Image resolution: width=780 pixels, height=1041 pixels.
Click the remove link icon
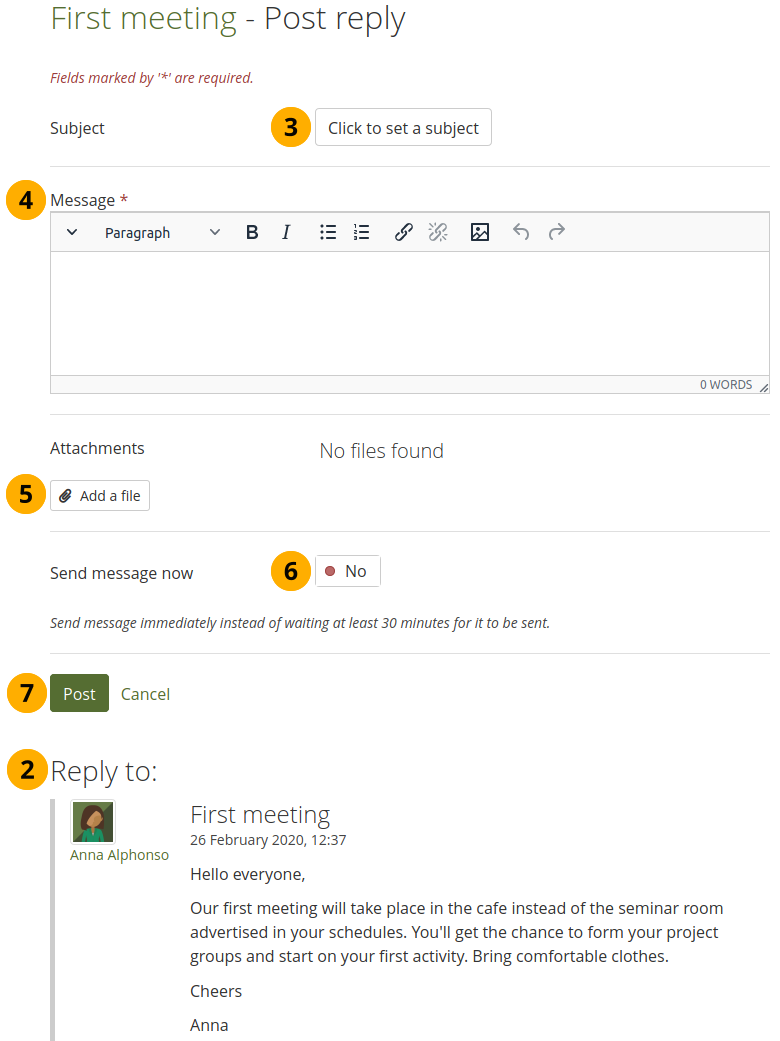(x=438, y=232)
